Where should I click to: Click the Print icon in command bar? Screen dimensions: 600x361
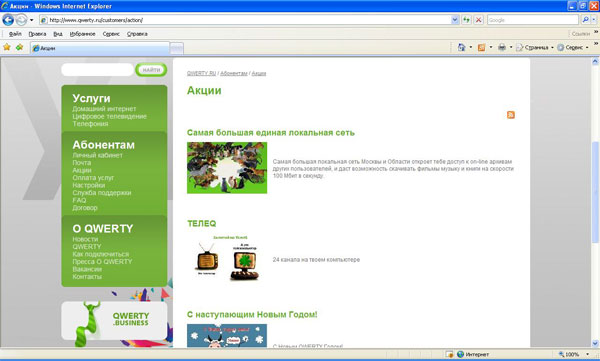coord(502,47)
